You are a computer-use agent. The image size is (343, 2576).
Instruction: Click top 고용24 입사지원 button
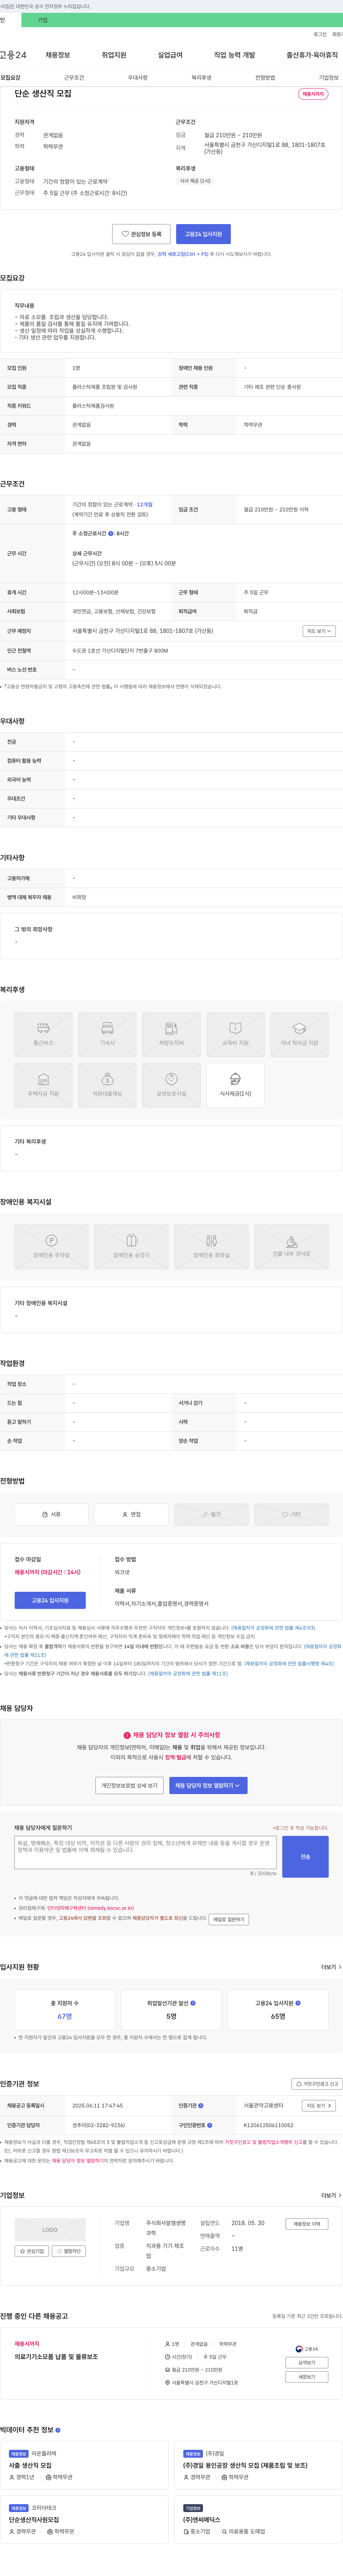pyautogui.click(x=203, y=234)
